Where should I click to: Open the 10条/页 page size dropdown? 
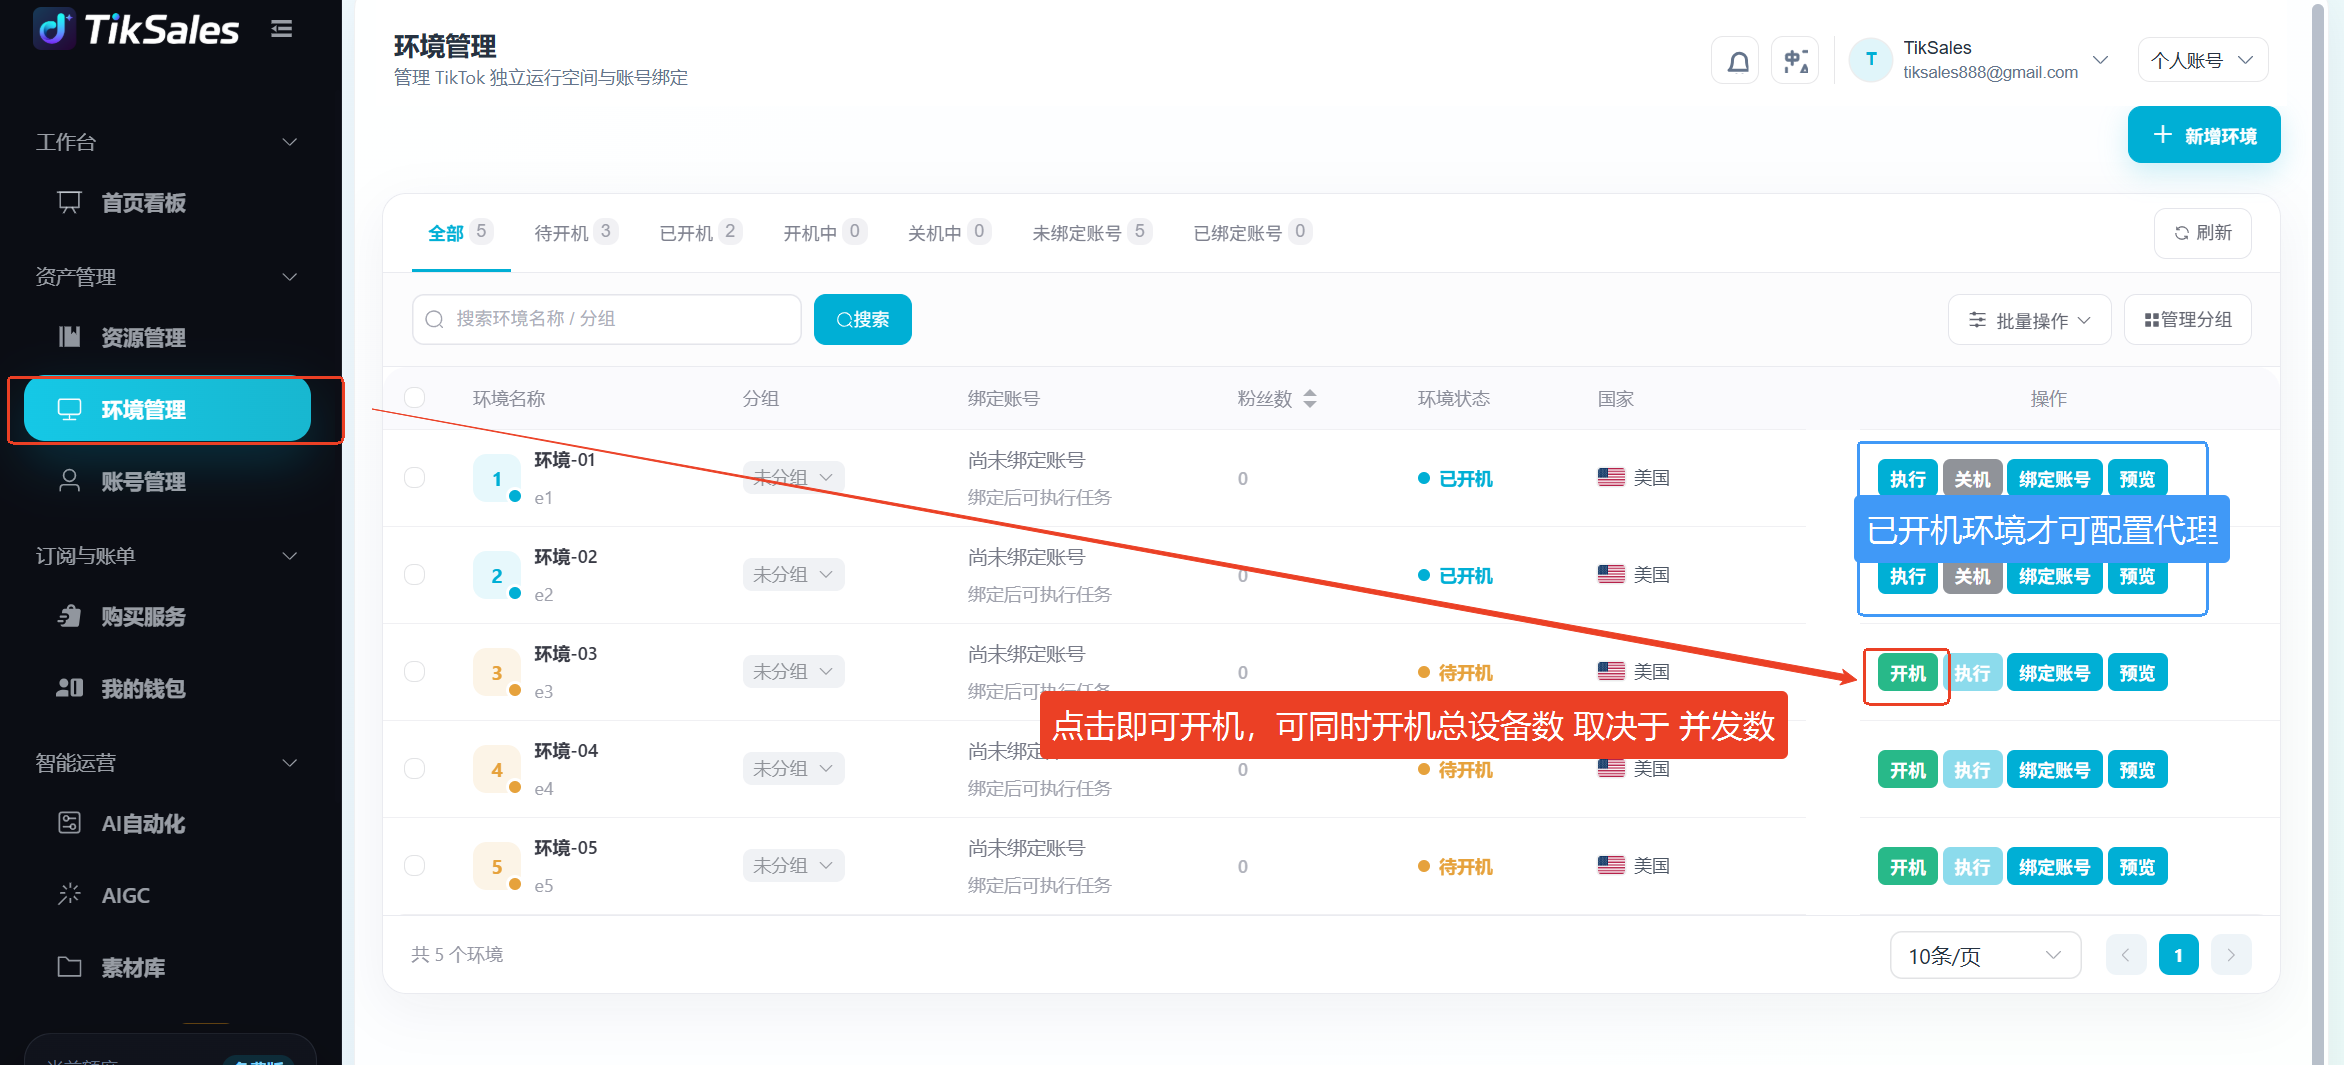[1985, 955]
